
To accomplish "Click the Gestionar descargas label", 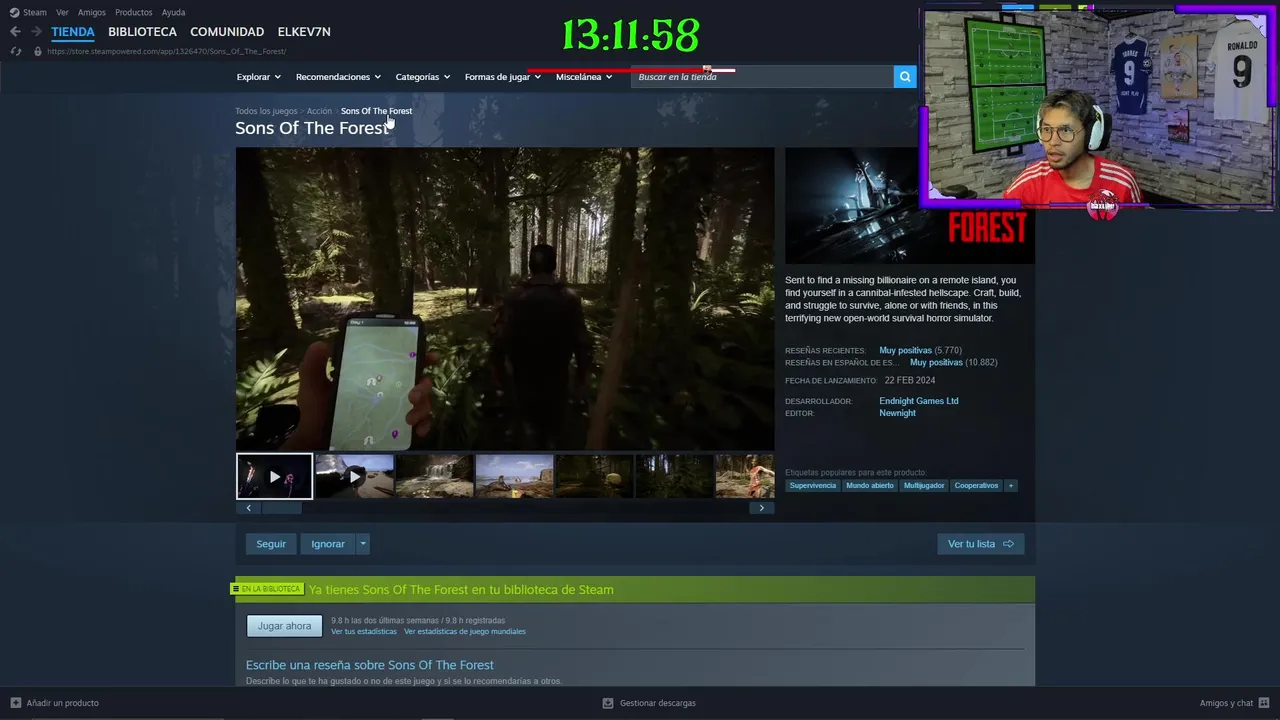I will pos(658,703).
